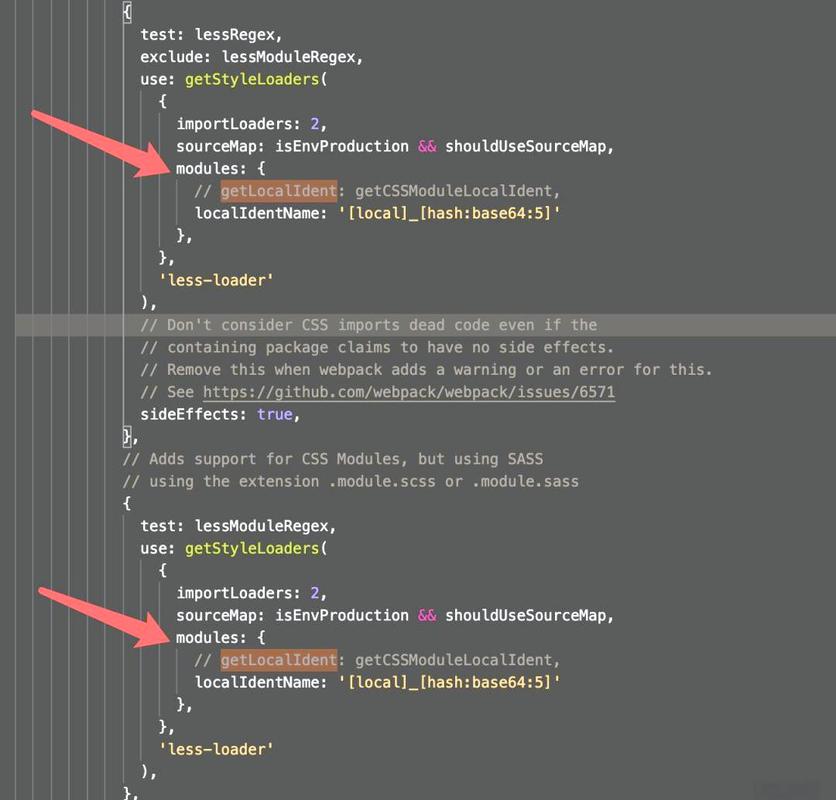This screenshot has height=800, width=836.
Task: Click the comment "Don't consider CSS imports dead code"
Action: 368,325
